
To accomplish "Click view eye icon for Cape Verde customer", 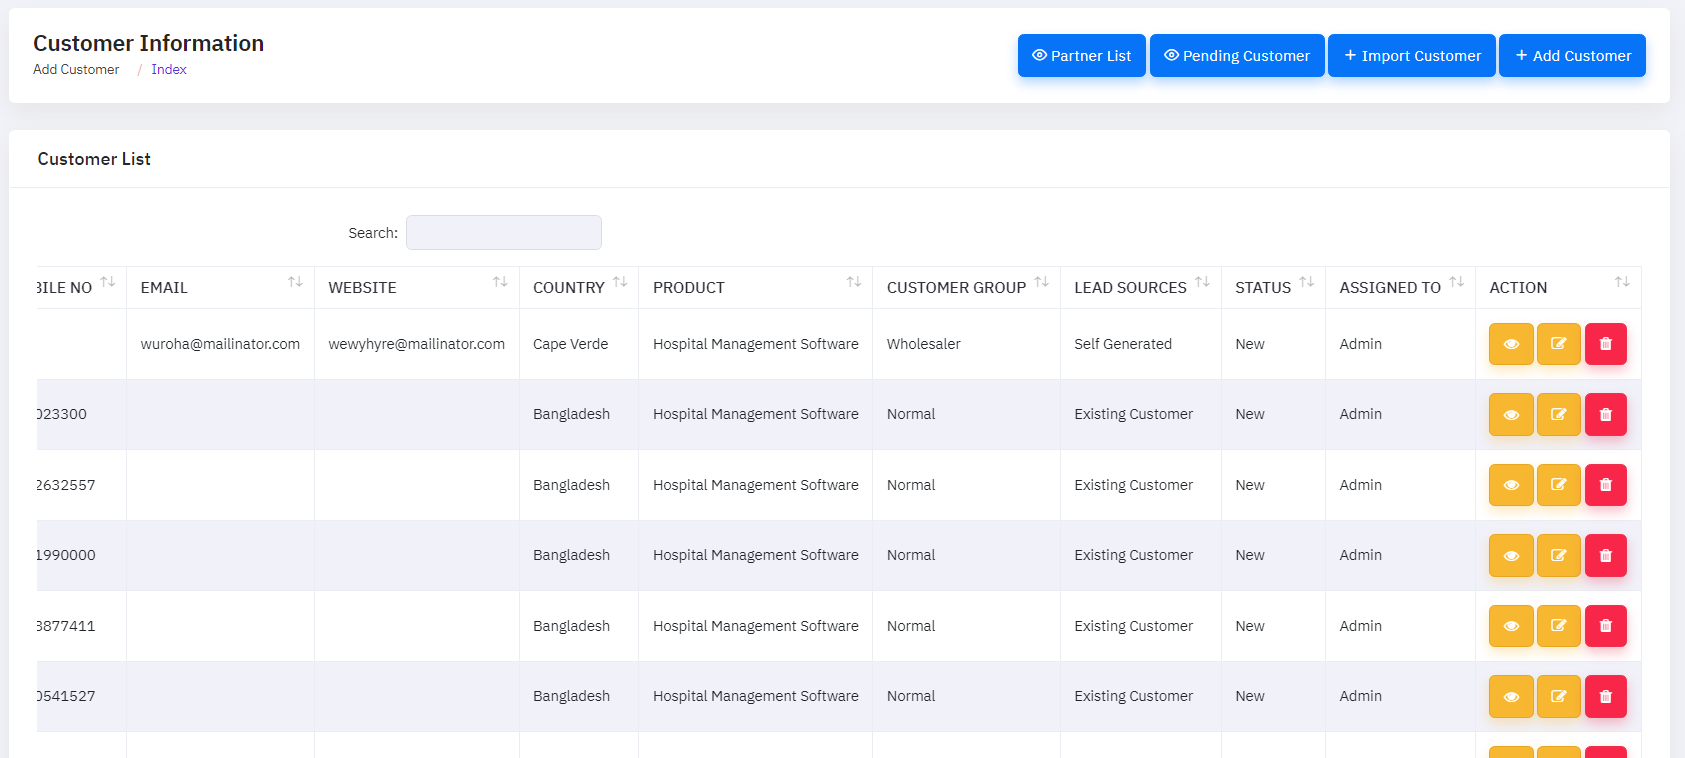I will [x=1510, y=344].
